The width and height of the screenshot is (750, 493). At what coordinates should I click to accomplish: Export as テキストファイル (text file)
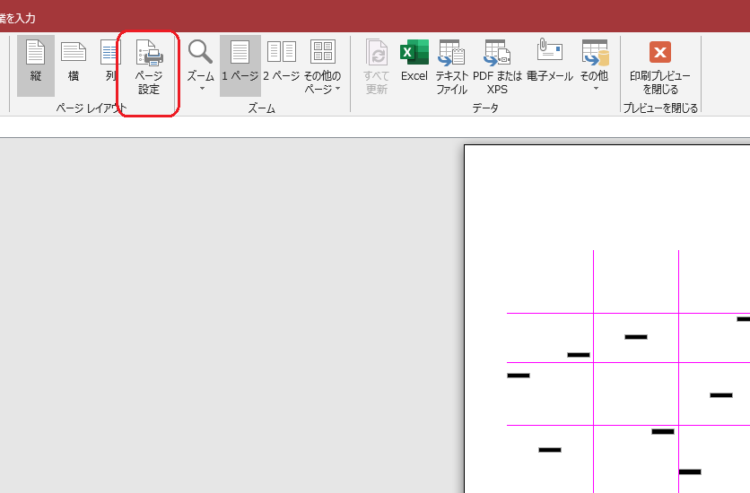coord(451,66)
